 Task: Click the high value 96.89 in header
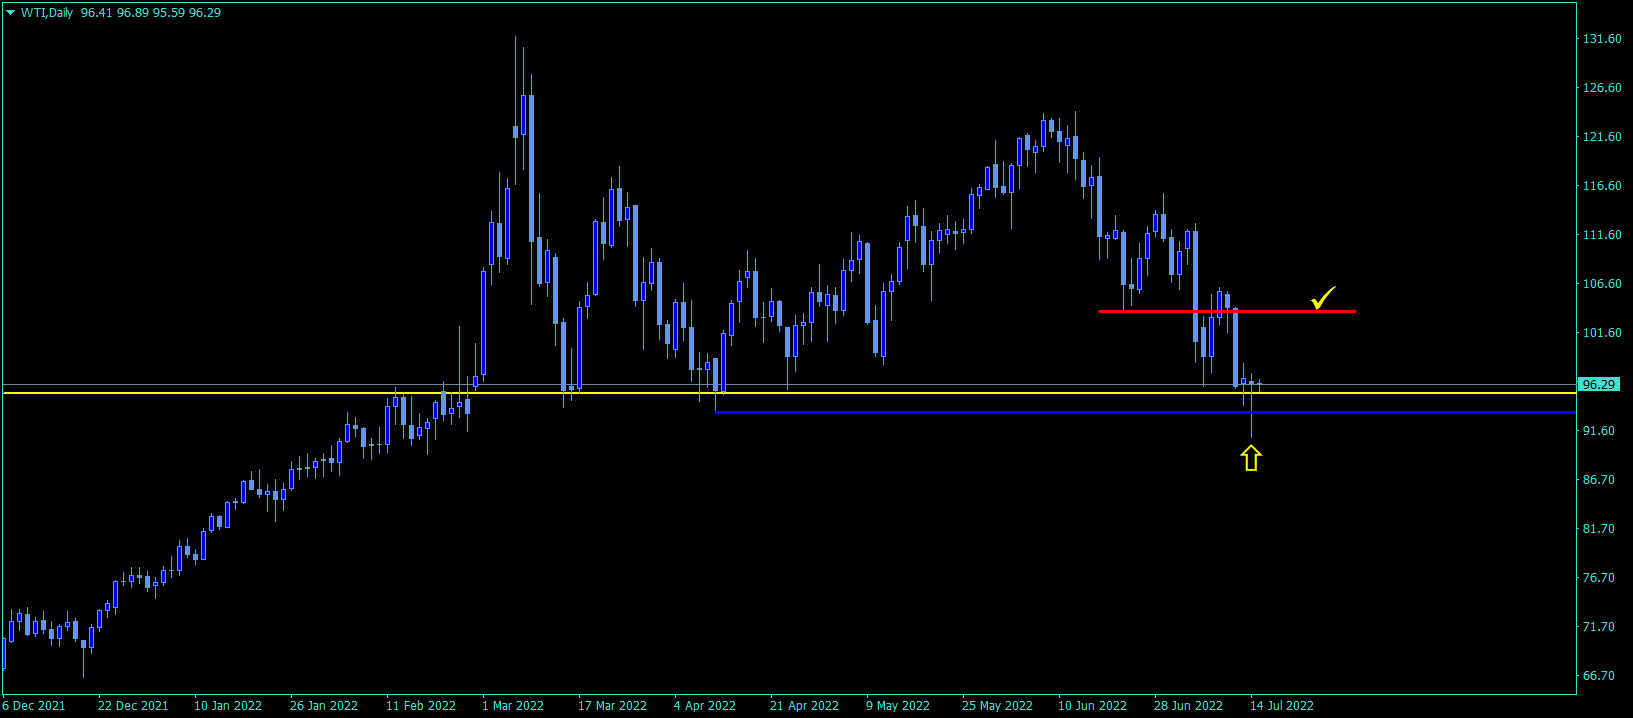[x=133, y=13]
